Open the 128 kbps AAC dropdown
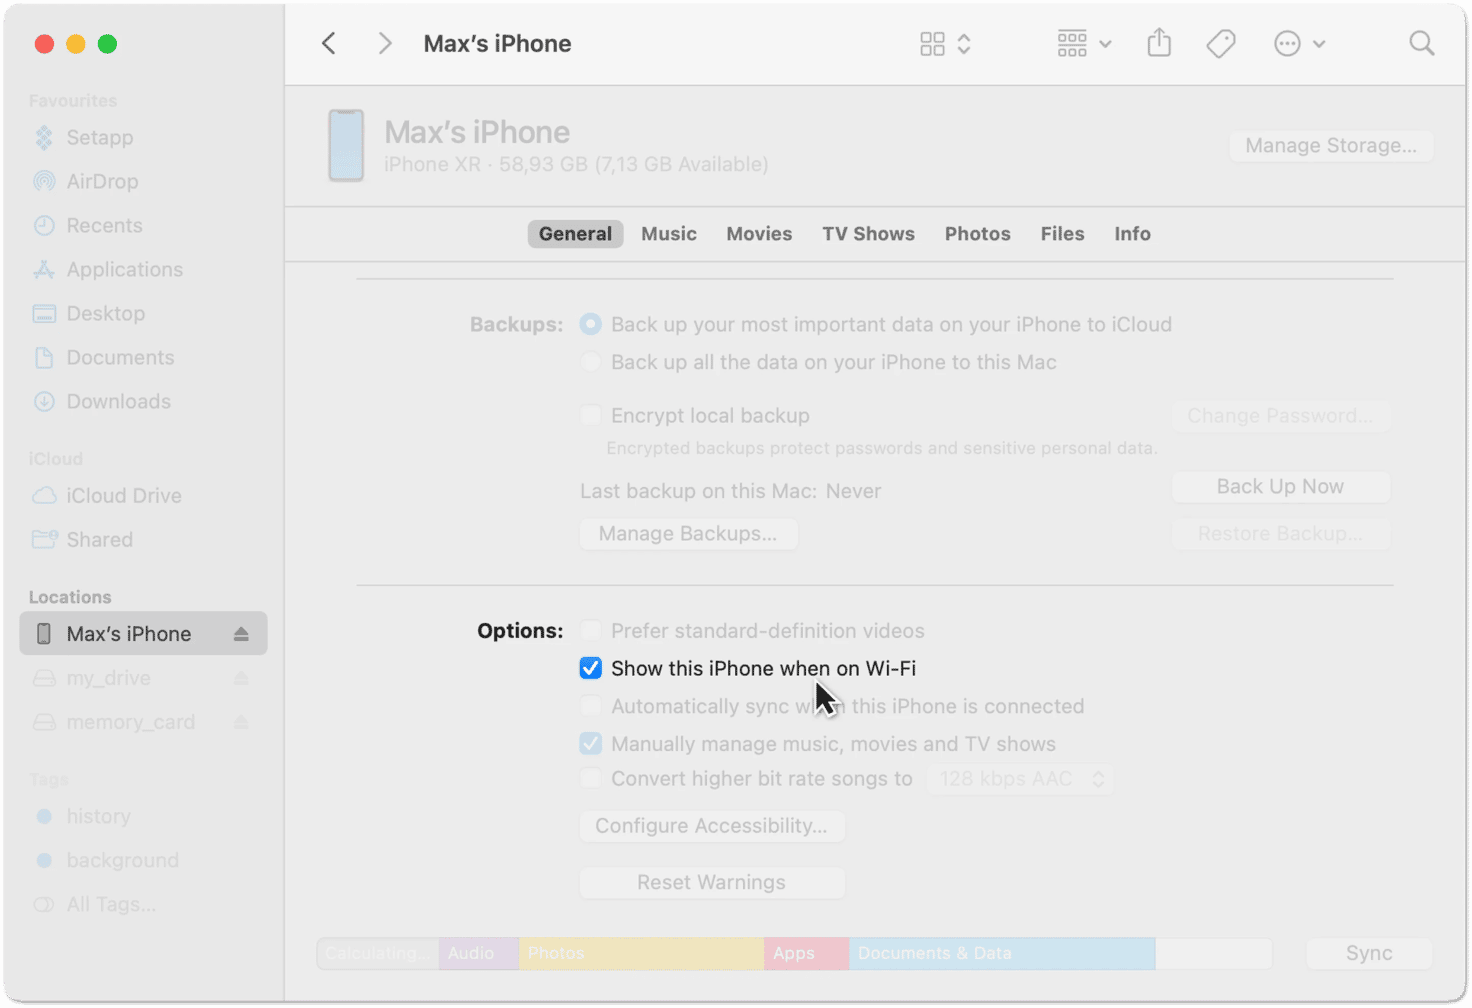 coord(1020,779)
